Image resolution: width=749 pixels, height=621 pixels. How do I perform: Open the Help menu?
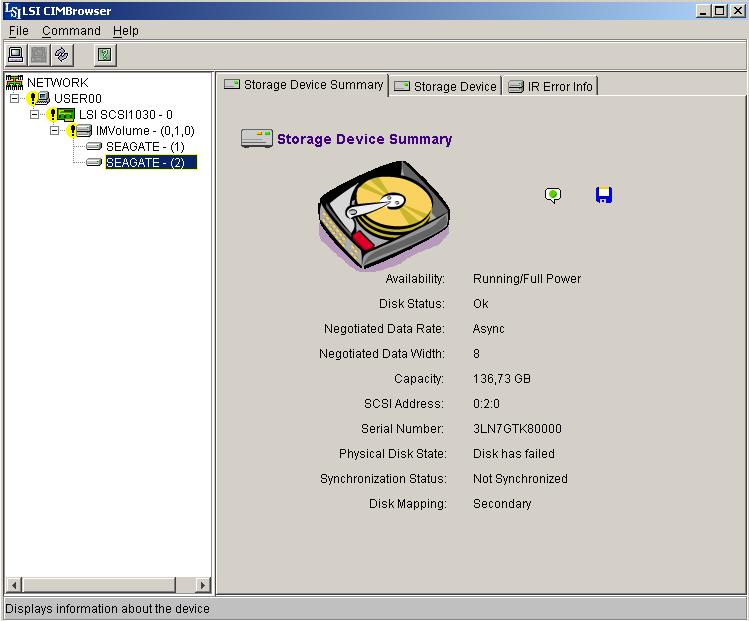126,31
